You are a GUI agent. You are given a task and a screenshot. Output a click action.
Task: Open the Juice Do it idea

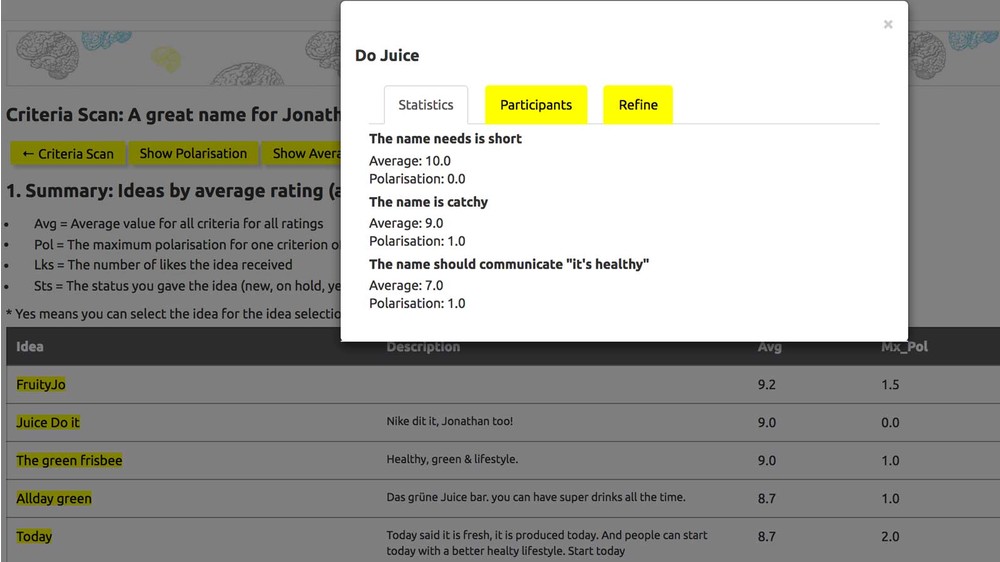tap(48, 423)
